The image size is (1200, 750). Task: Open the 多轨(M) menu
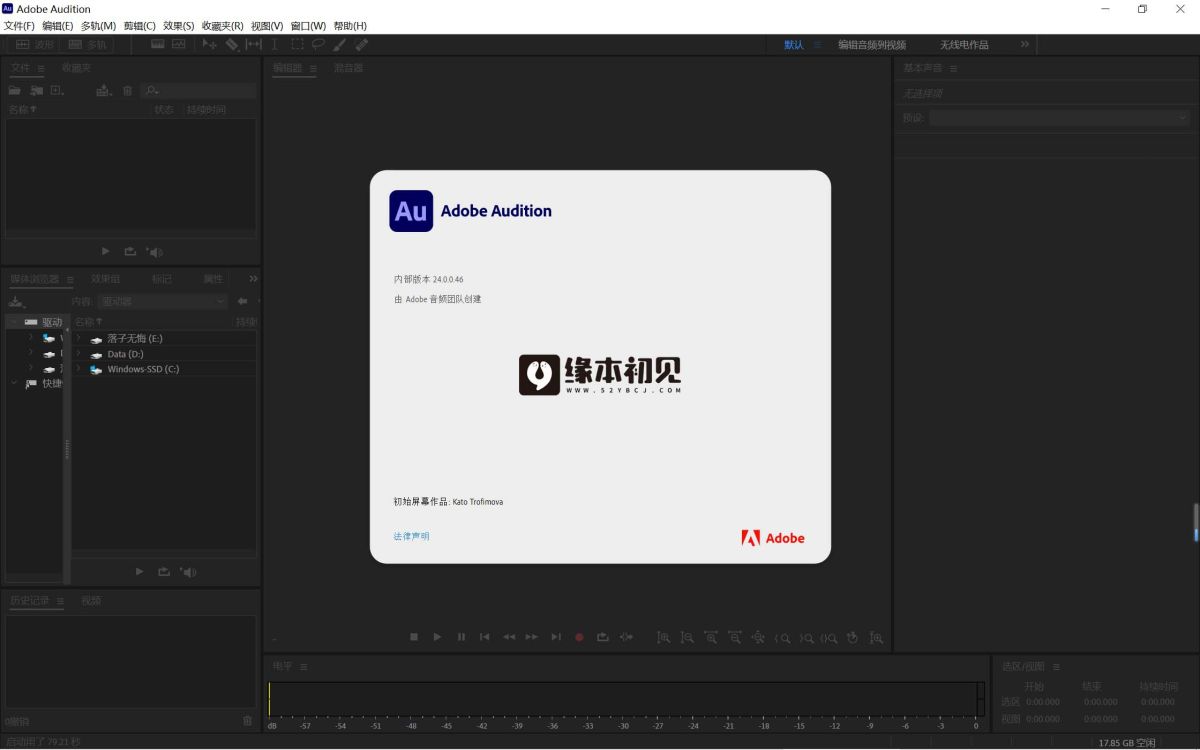click(x=98, y=26)
